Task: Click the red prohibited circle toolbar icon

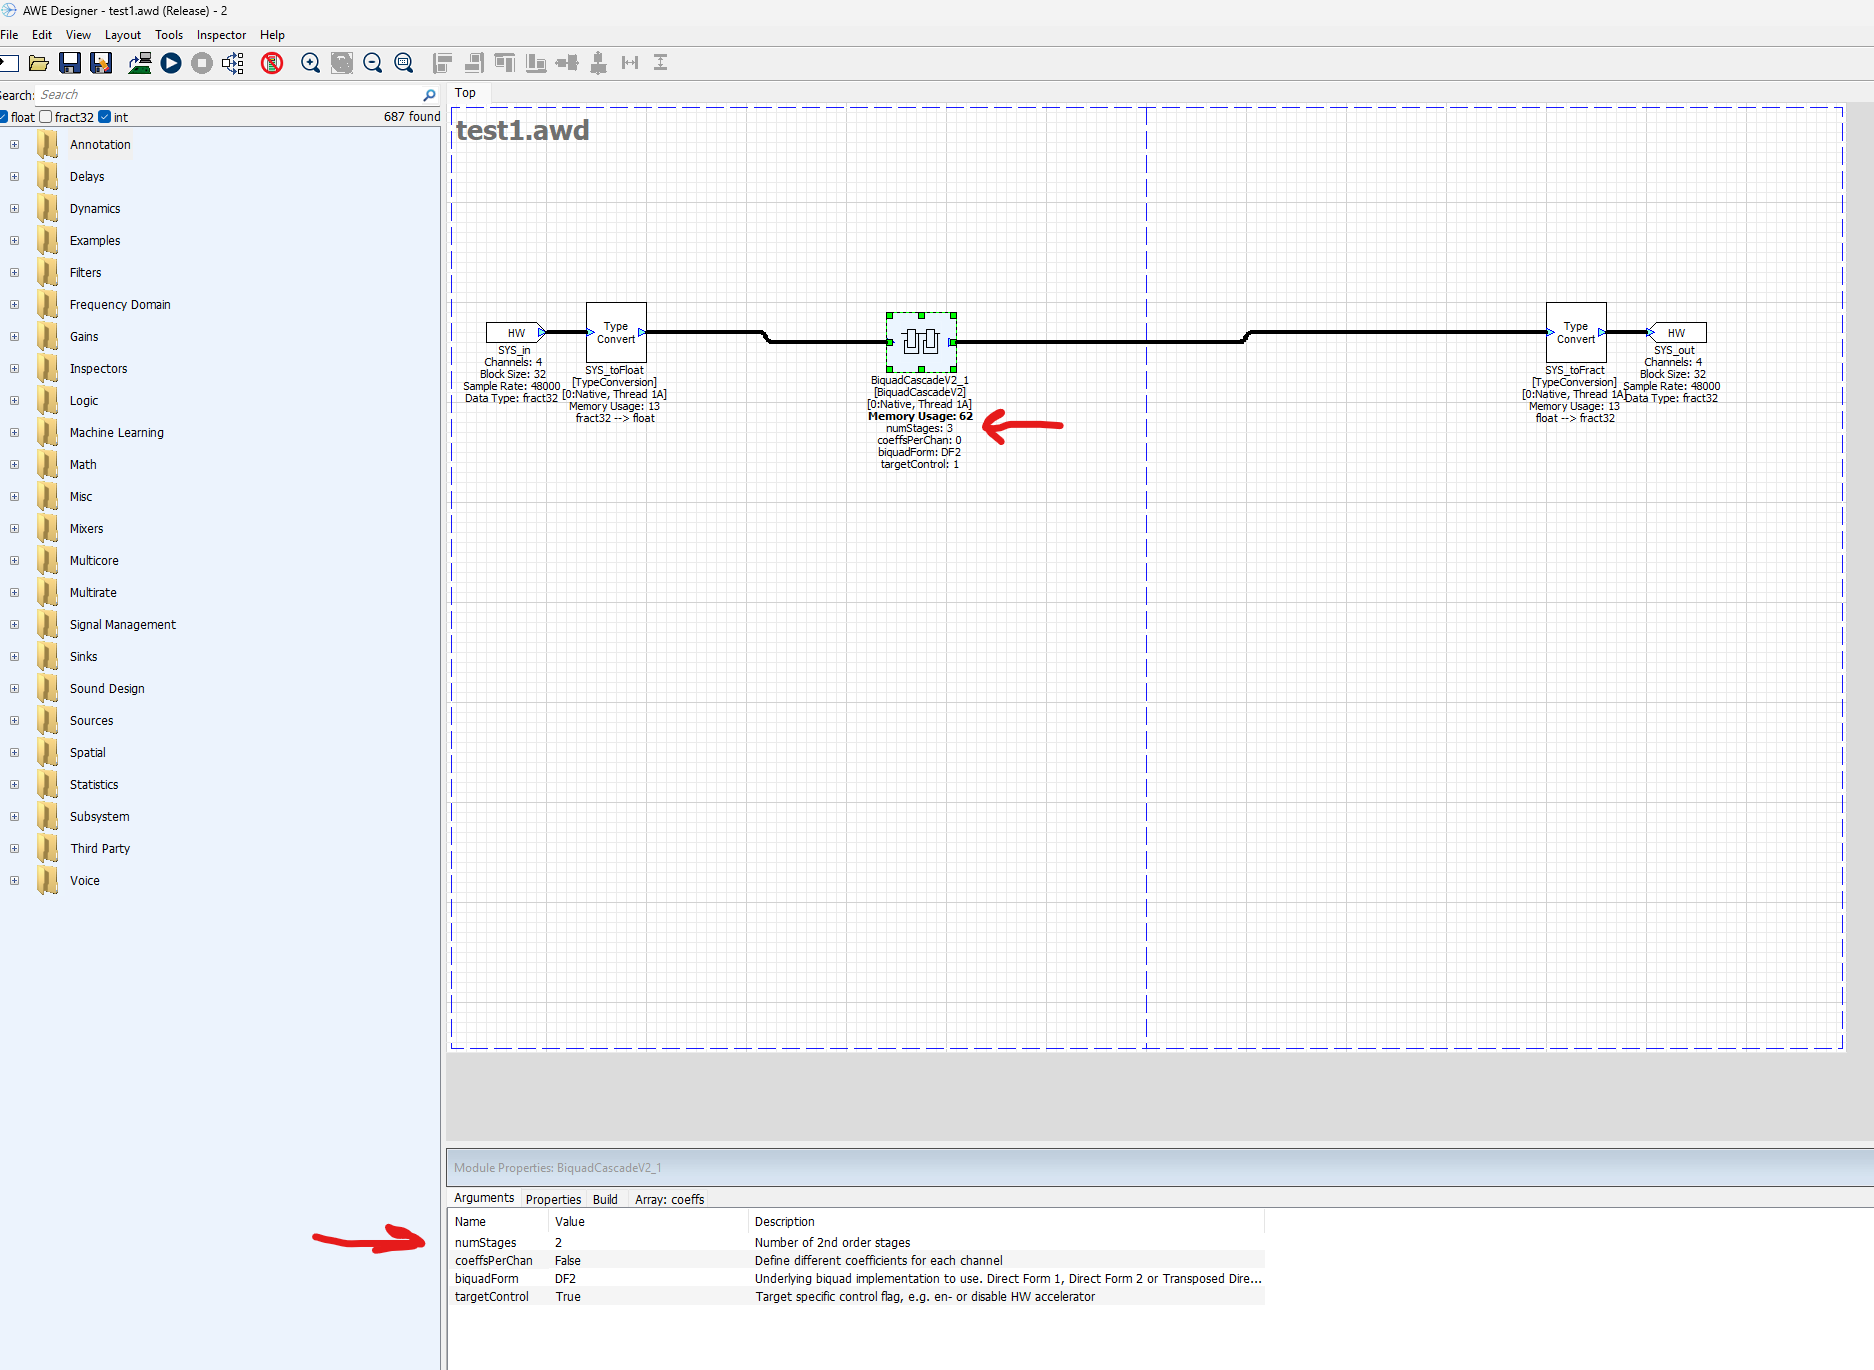Action: point(271,63)
